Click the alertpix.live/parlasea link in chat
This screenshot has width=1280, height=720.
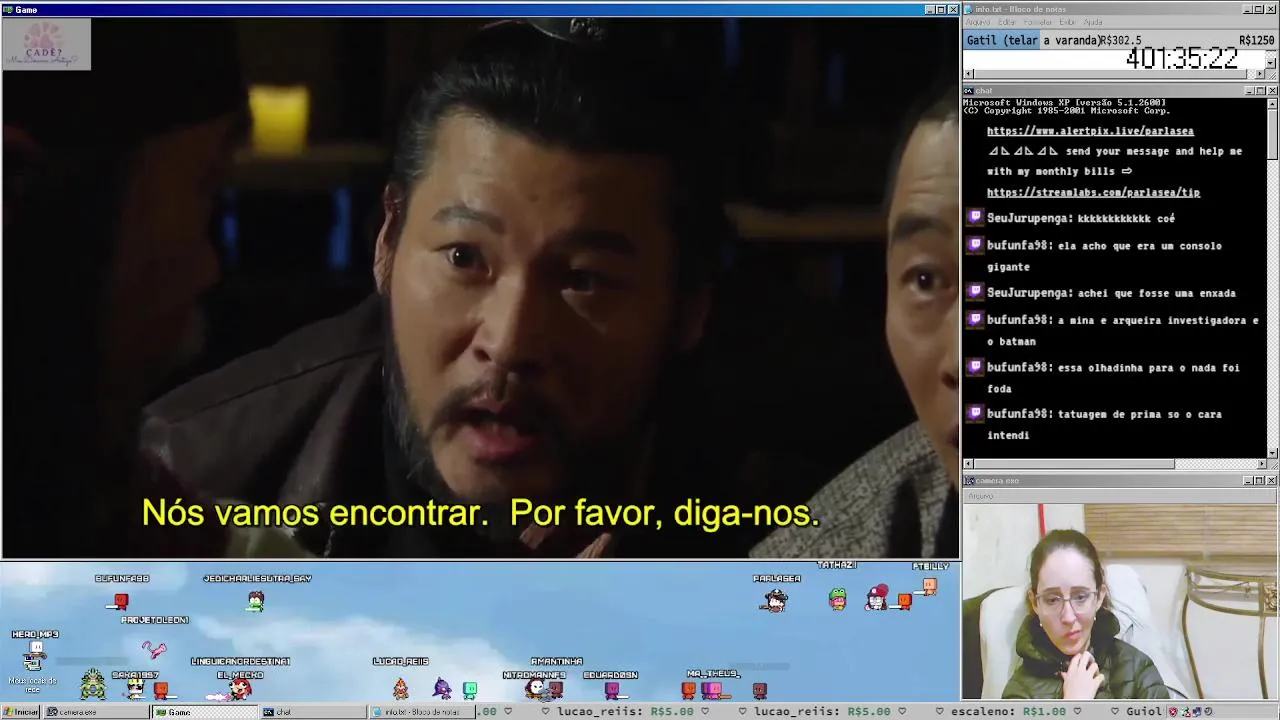[x=1090, y=131]
